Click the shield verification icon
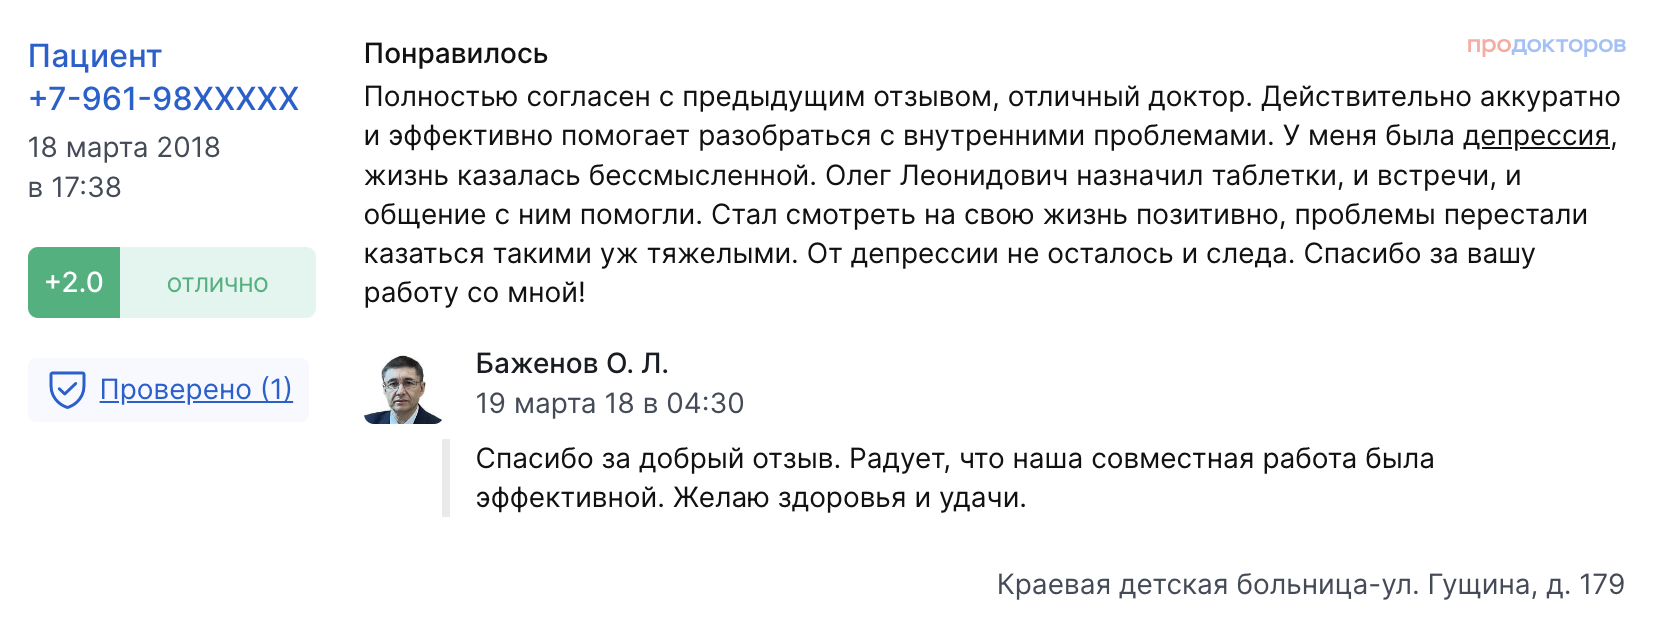The height and width of the screenshot is (636, 1660). coord(67,389)
